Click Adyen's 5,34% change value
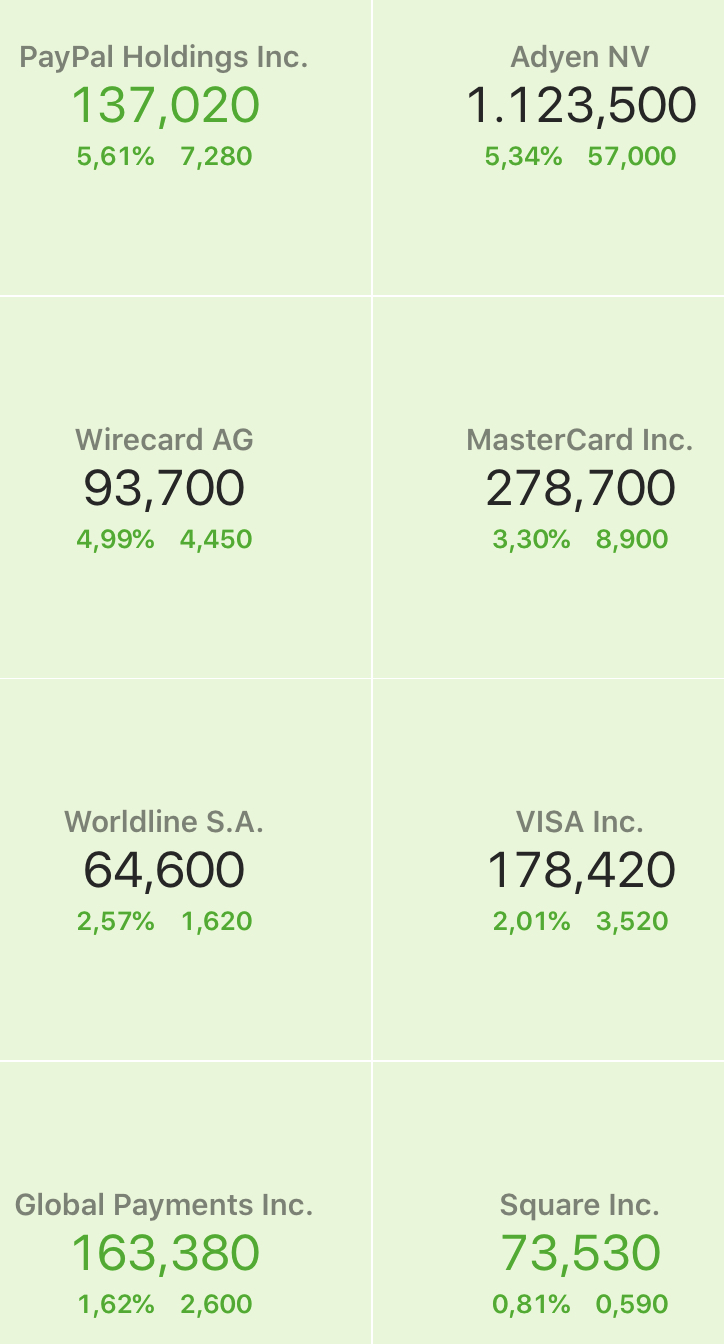Viewport: 724px width, 1344px height. click(x=523, y=156)
